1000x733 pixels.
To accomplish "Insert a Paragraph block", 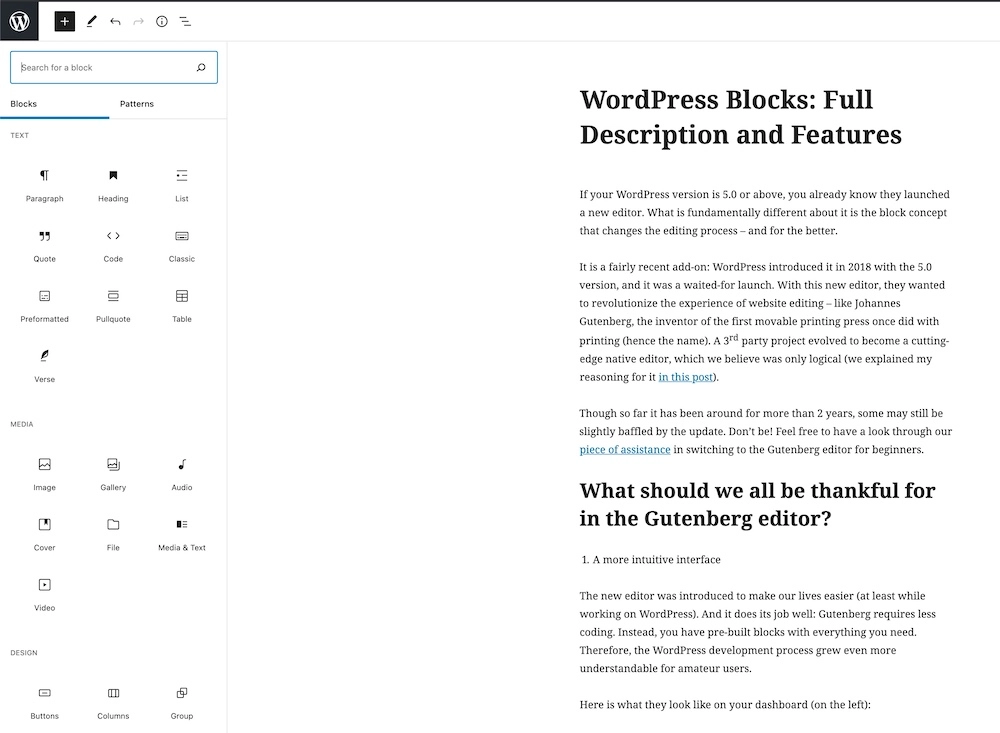I will 45,185.
